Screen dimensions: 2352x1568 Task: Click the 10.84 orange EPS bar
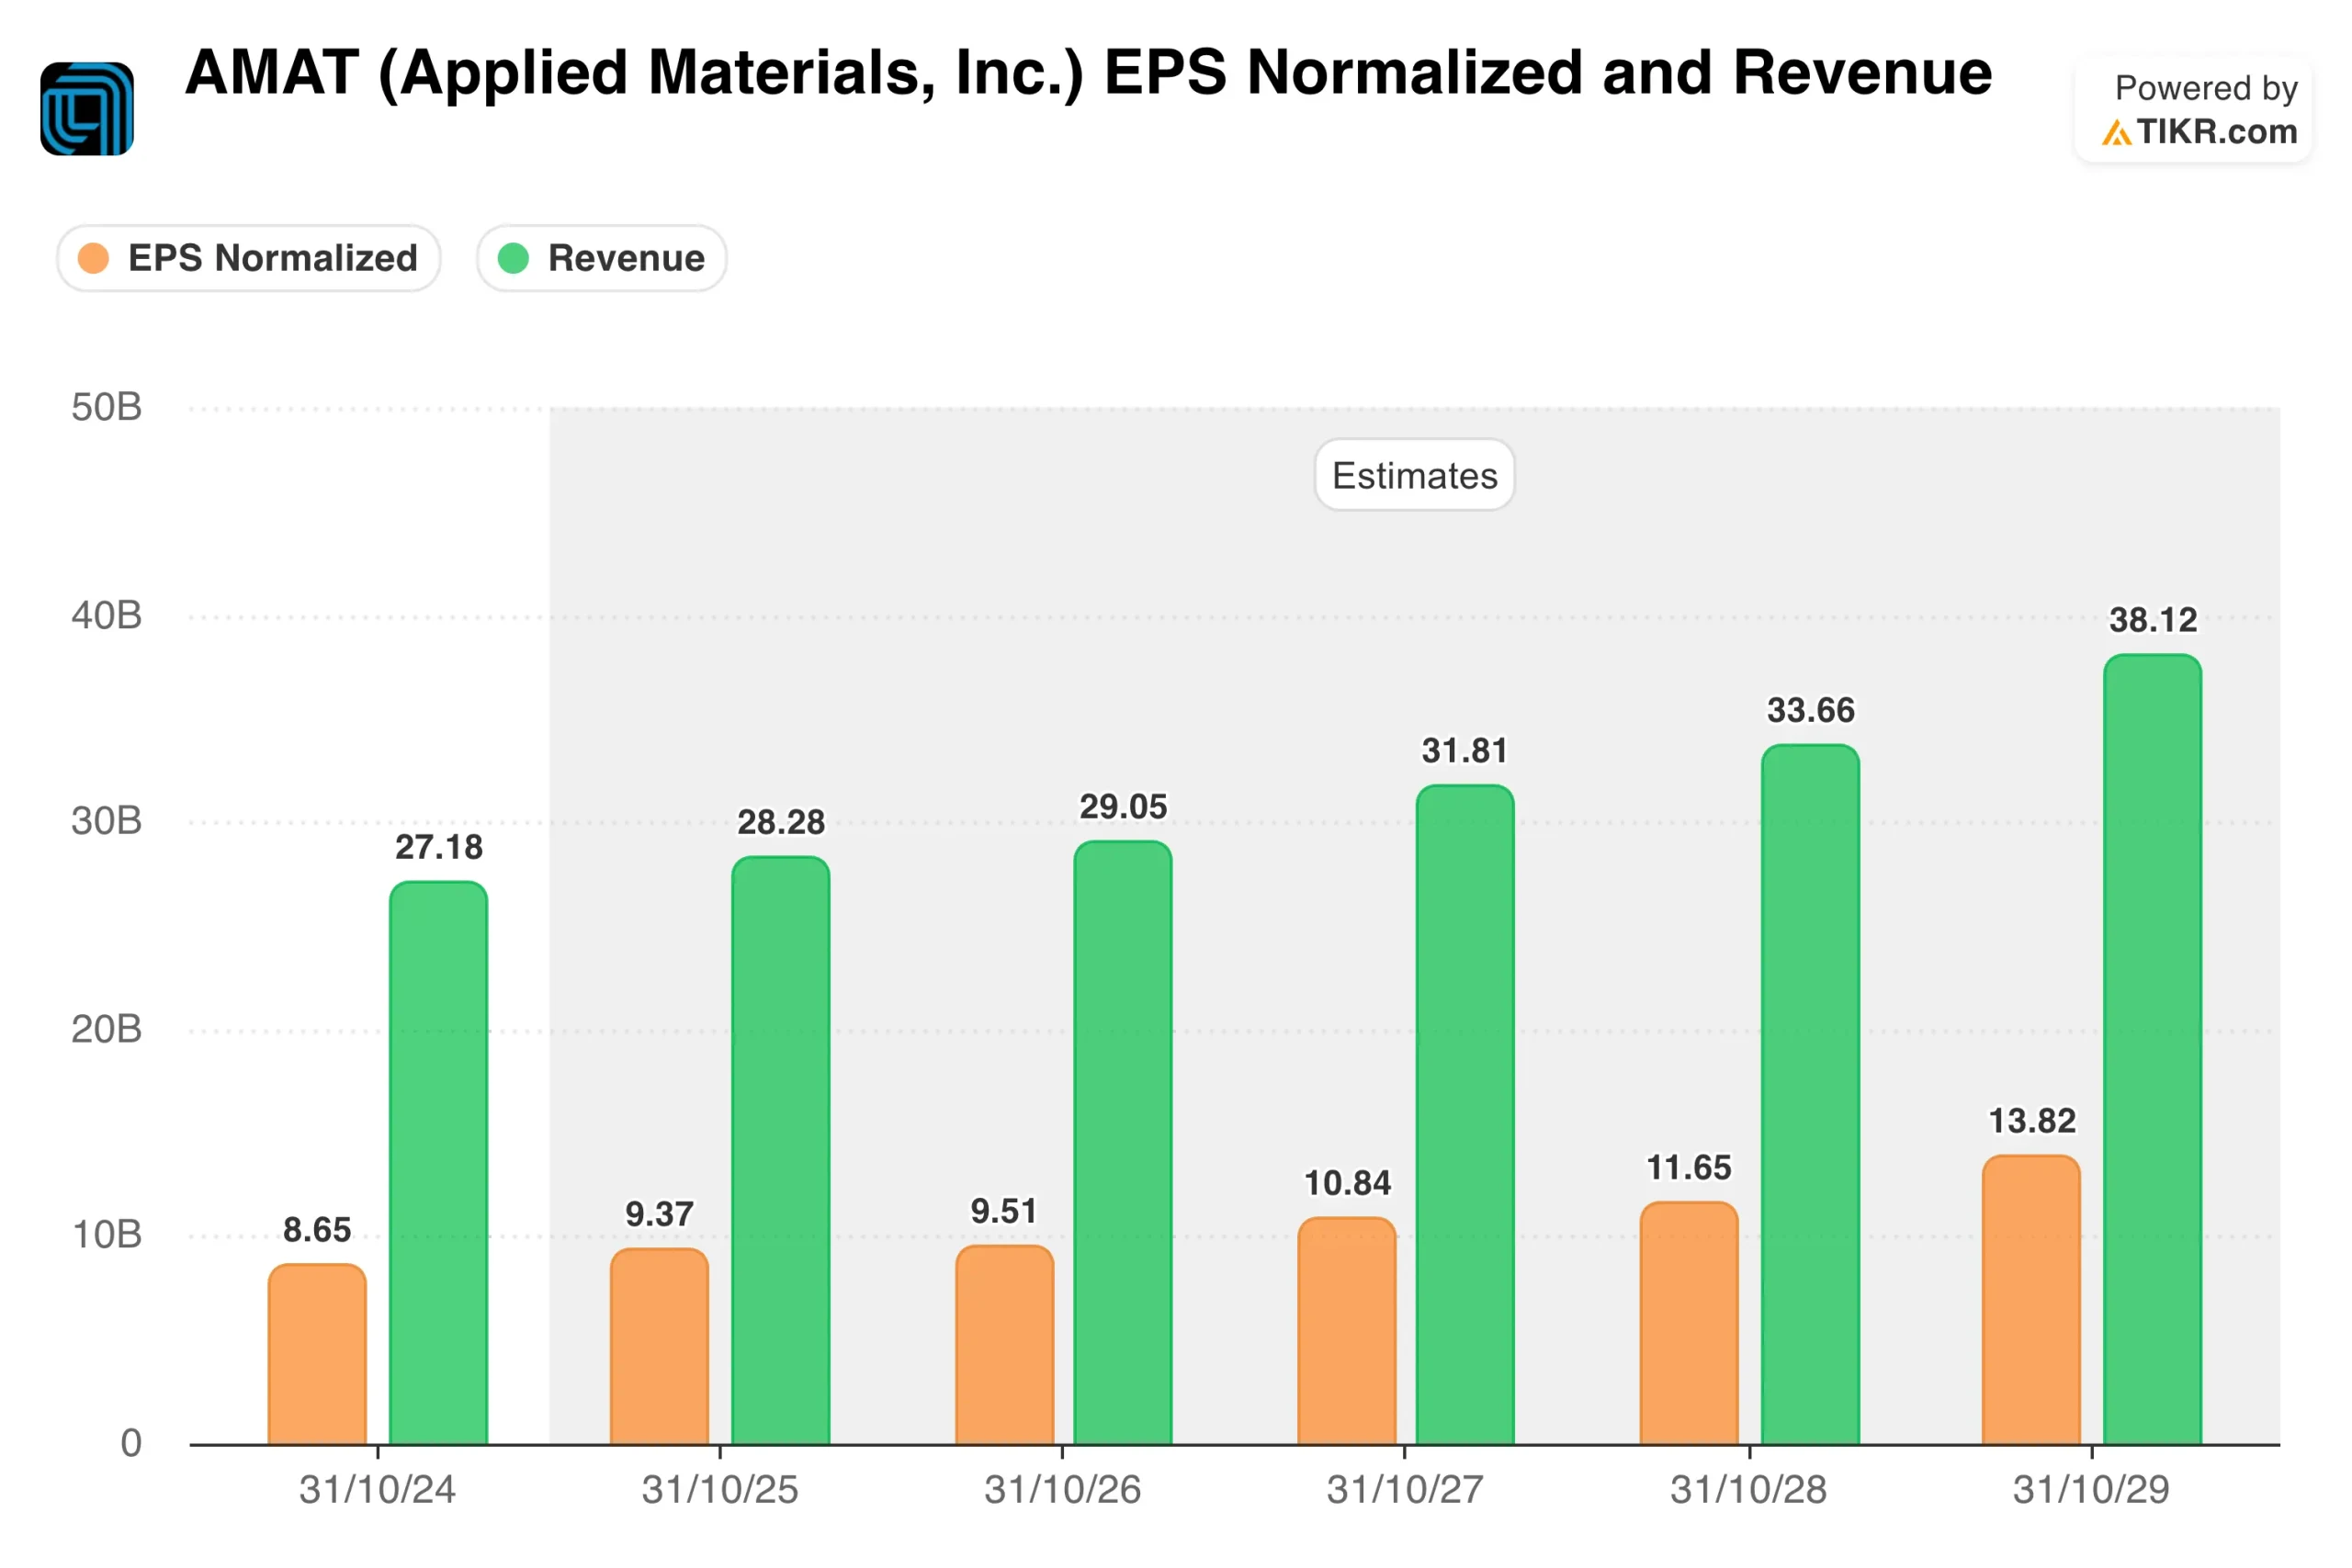pyautogui.click(x=1346, y=1330)
